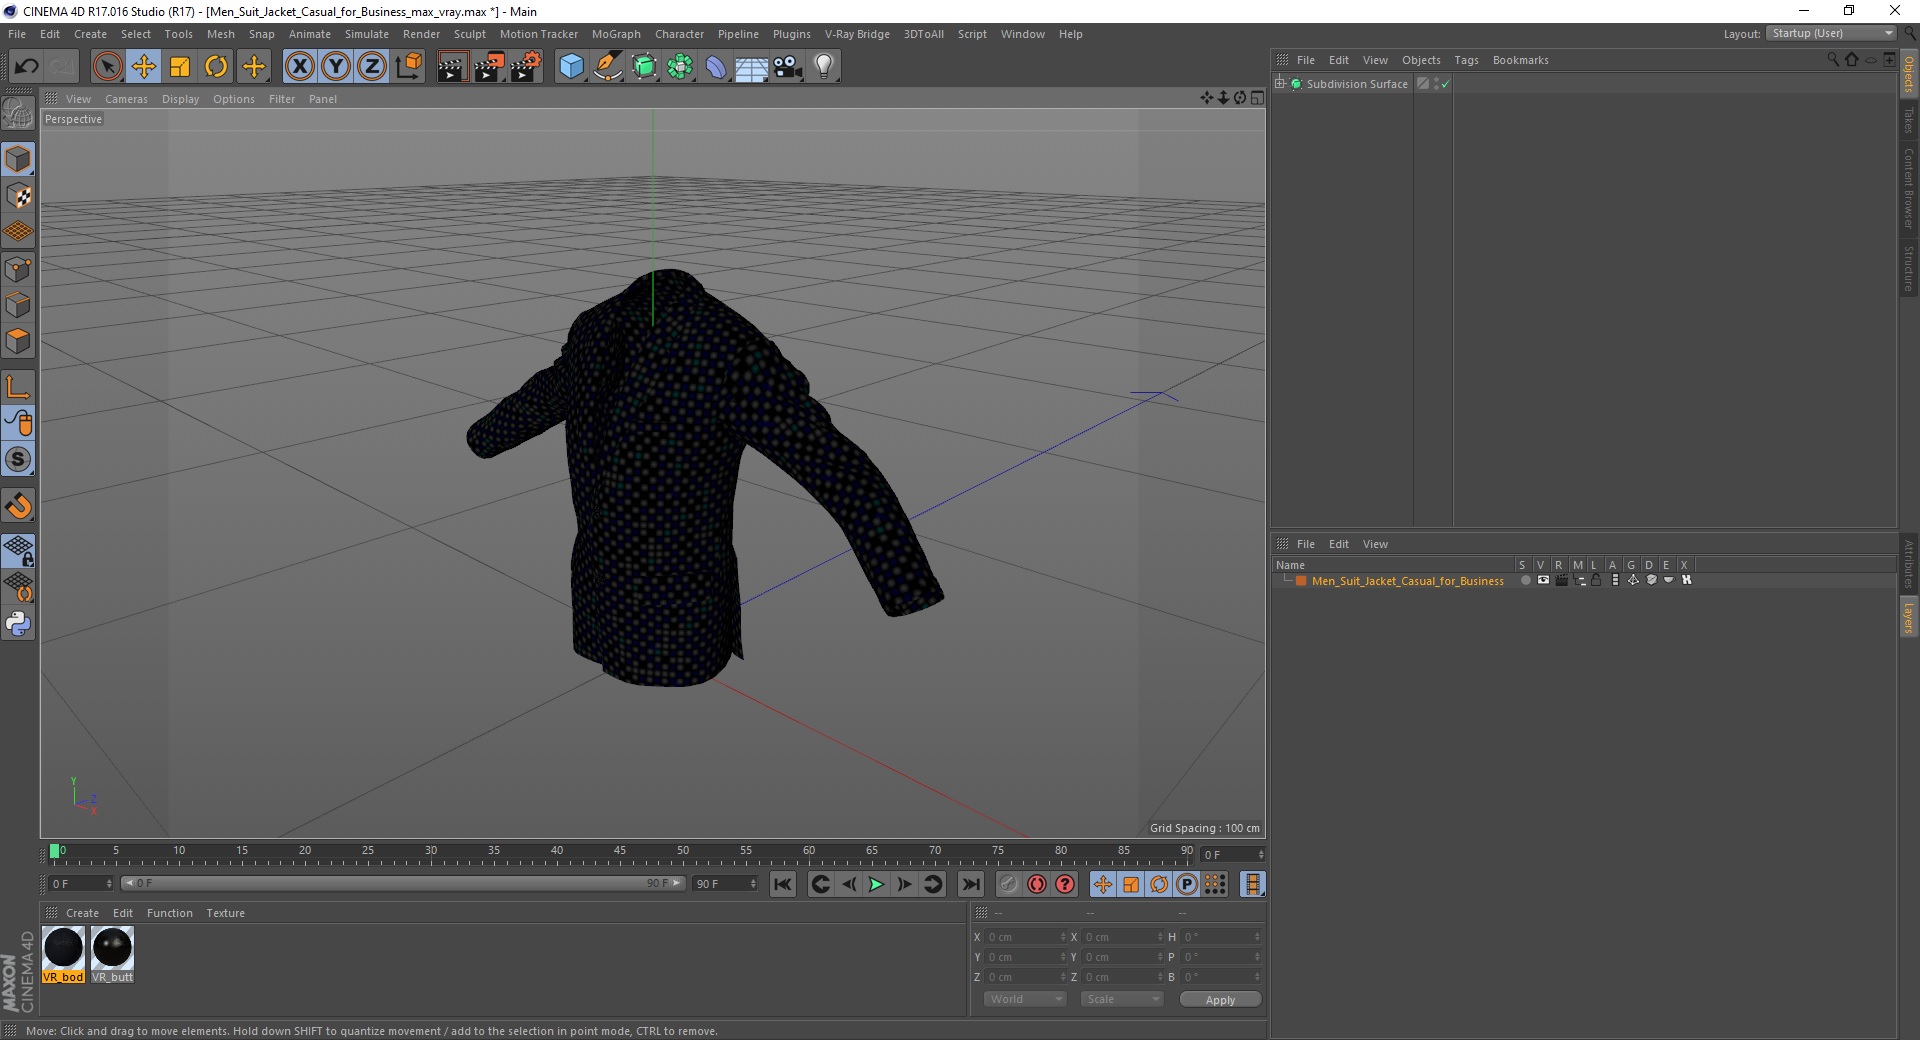Click Record Active Objects button
Image resolution: width=1920 pixels, height=1040 pixels.
(x=1008, y=884)
